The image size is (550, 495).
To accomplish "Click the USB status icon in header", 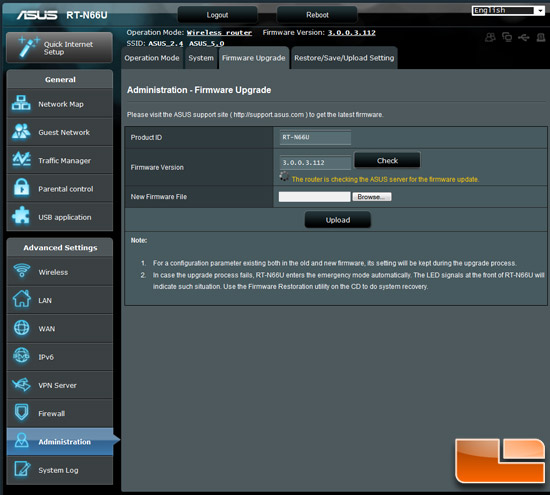I will coord(524,37).
